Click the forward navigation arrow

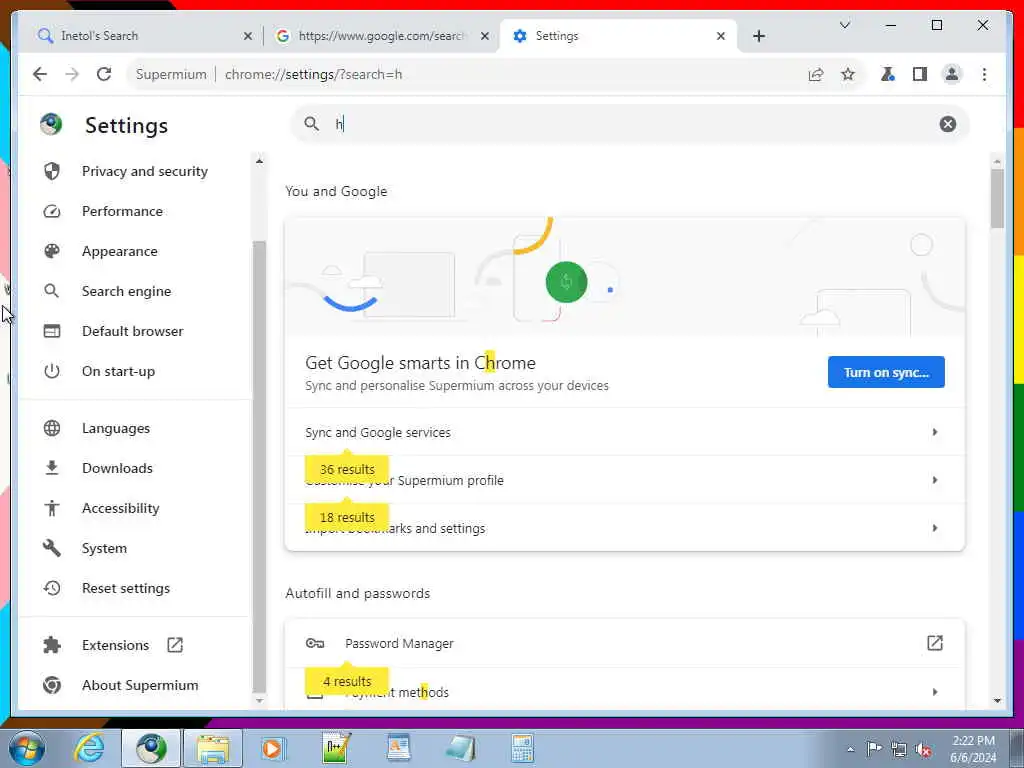(x=72, y=74)
